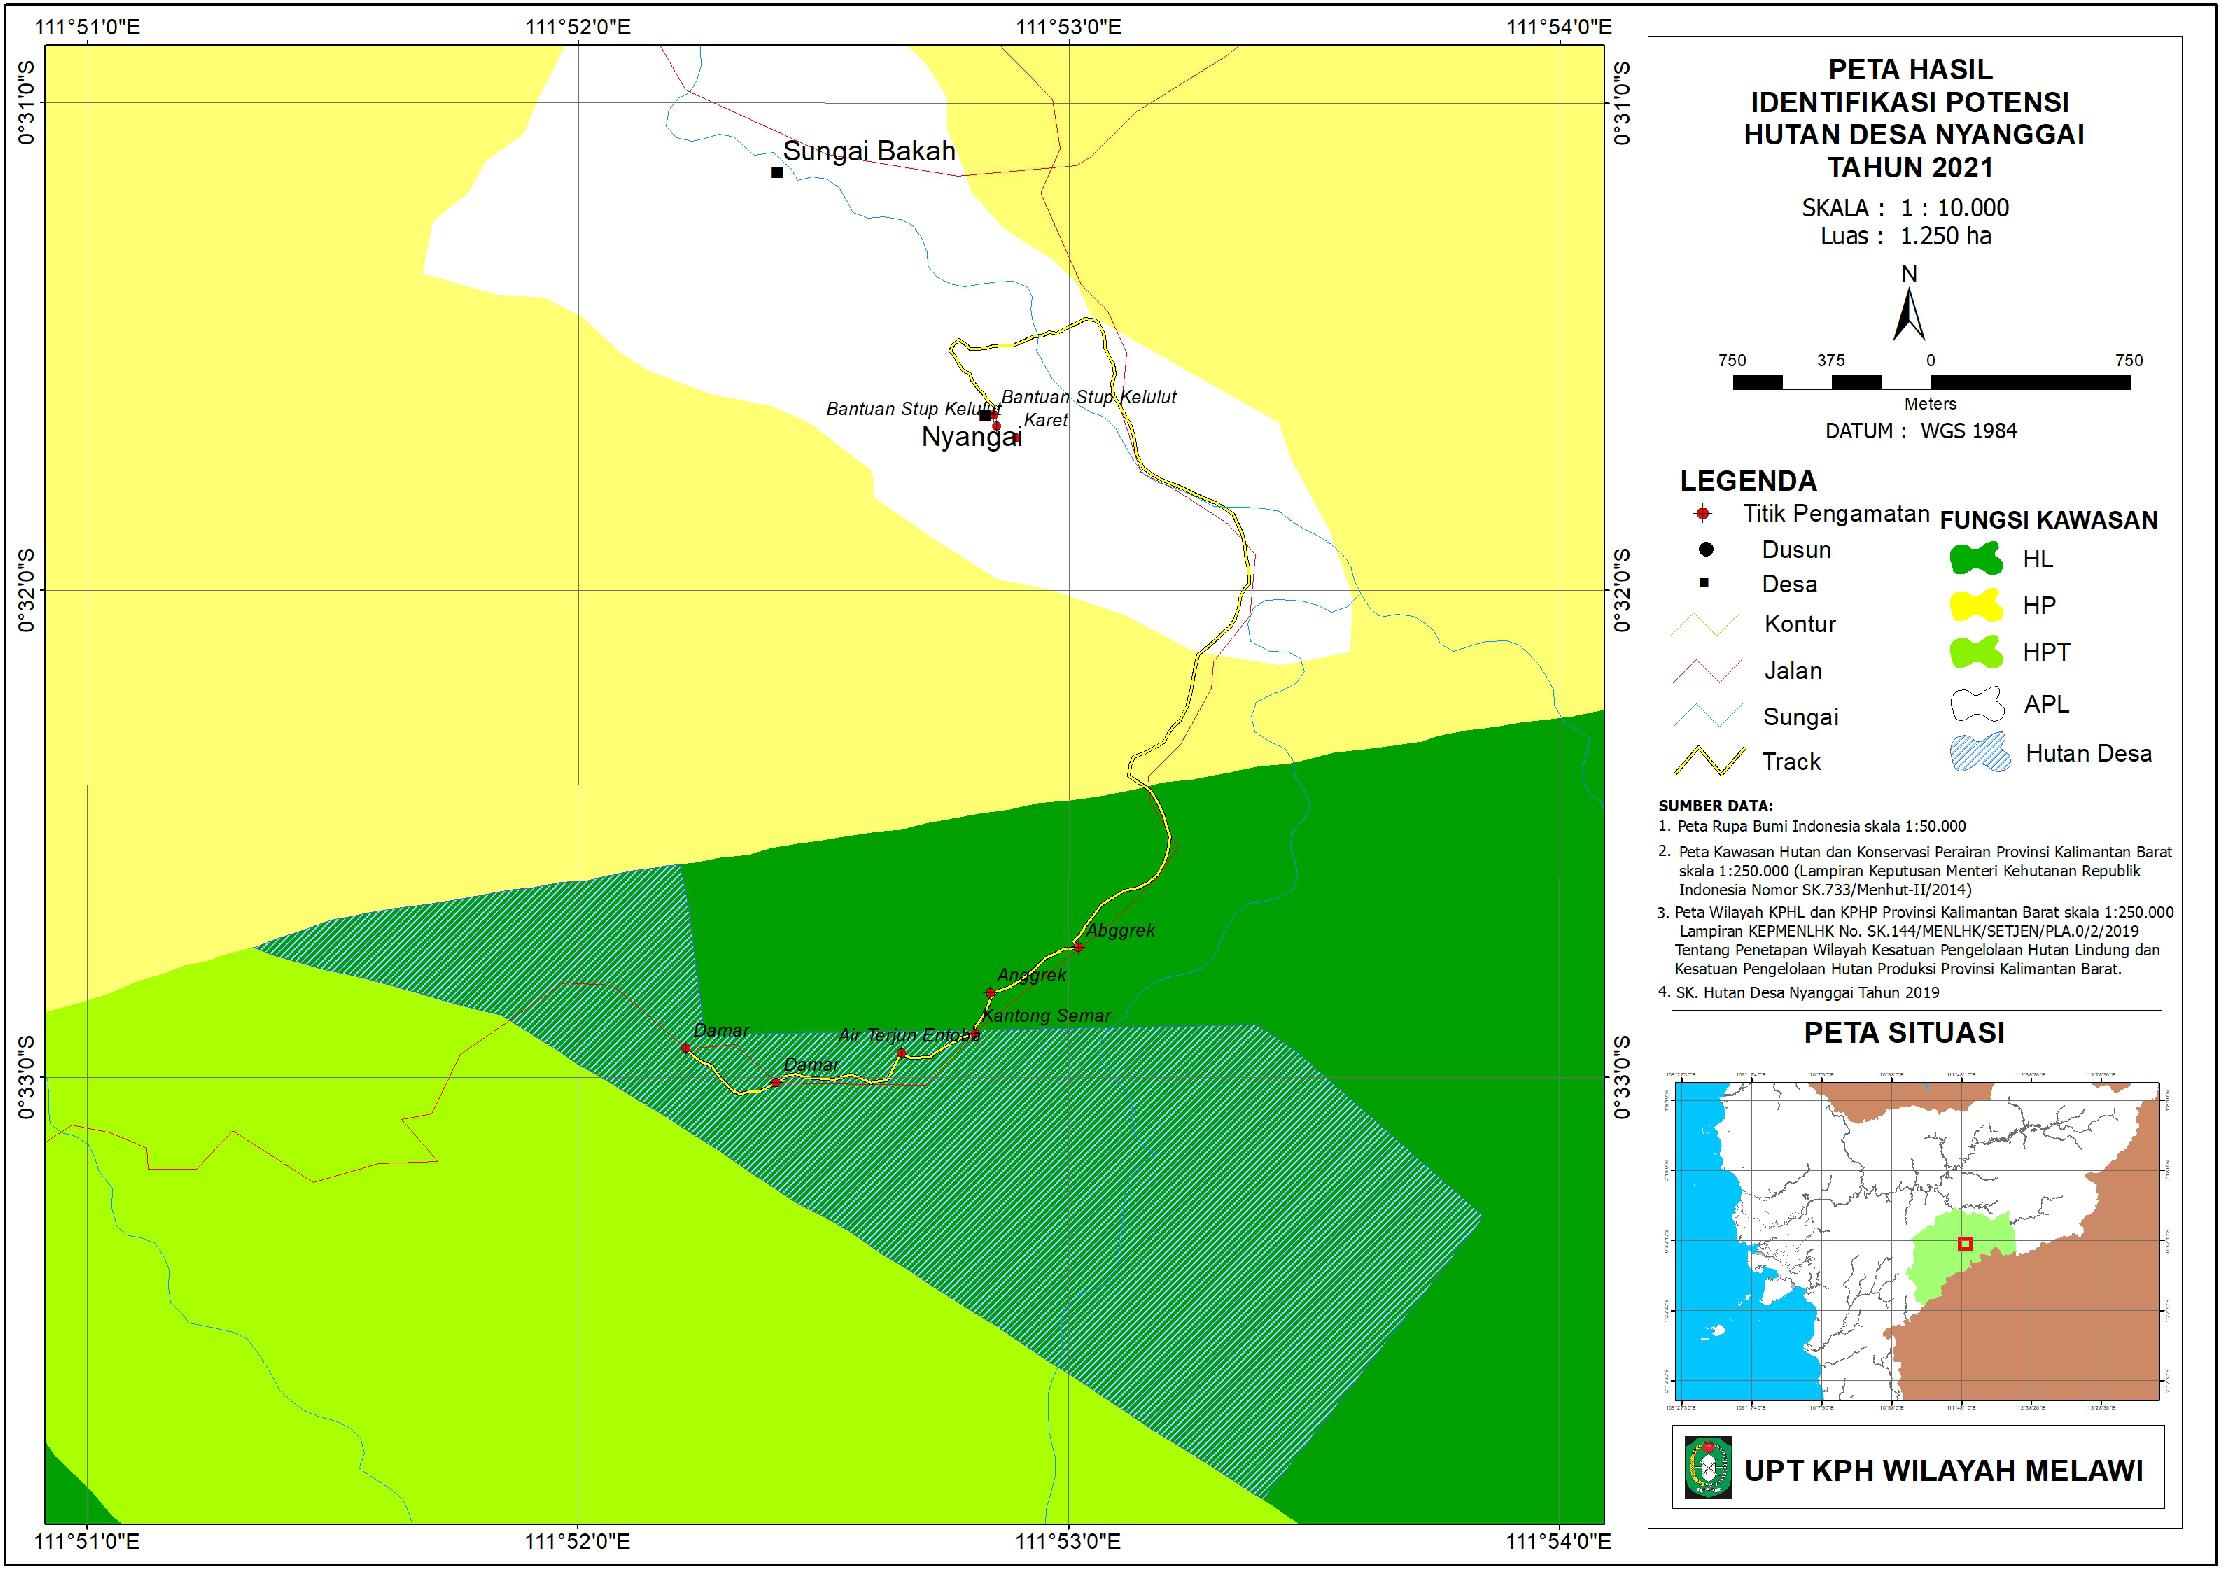
Task: Click the 'SUMBER DATA:' heading
Action: [1715, 805]
